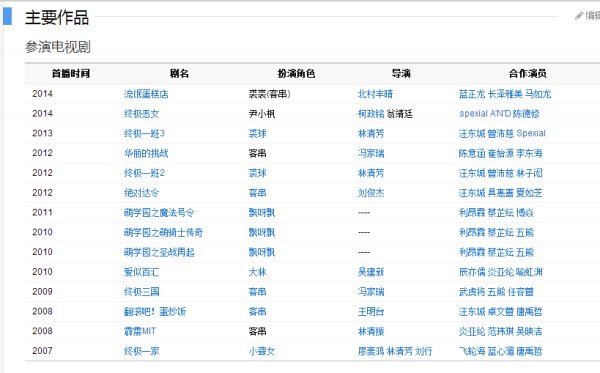This screenshot has width=600, height=373.
Task: Open the 终极一班3 drama link
Action: pos(144,134)
